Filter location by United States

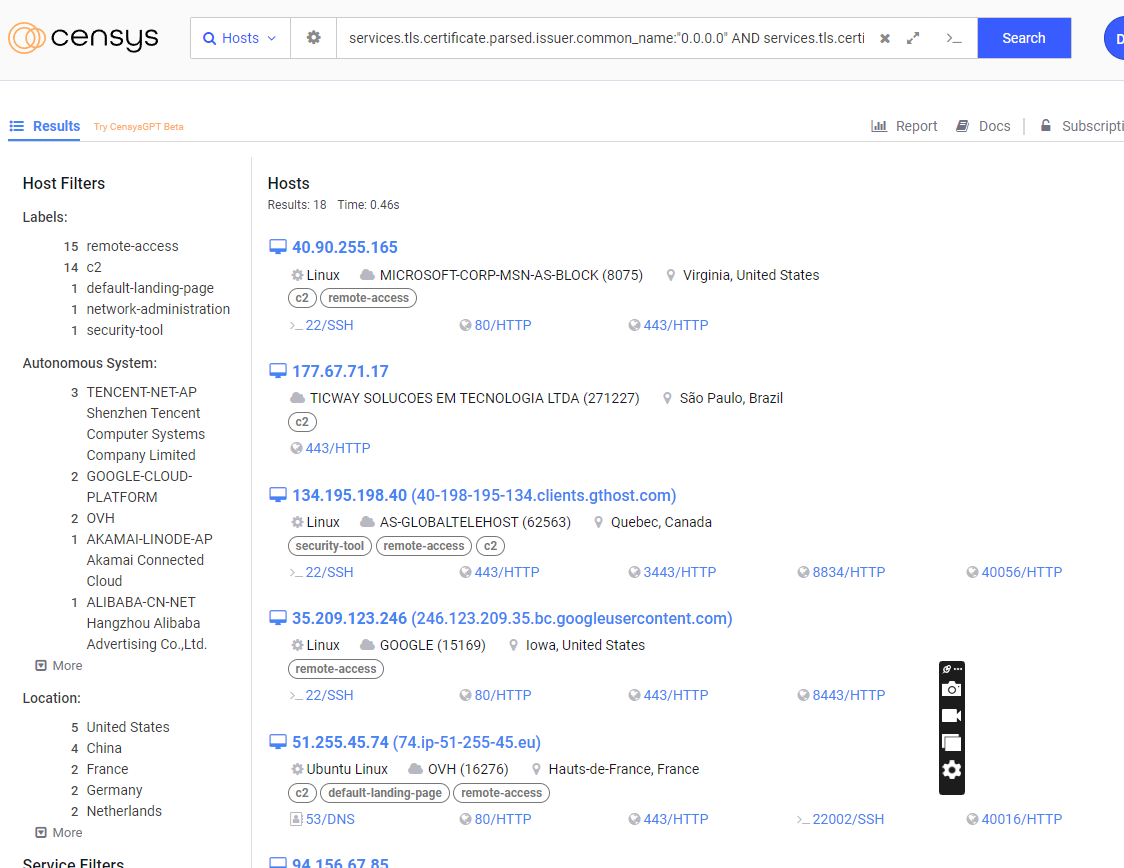click(128, 727)
